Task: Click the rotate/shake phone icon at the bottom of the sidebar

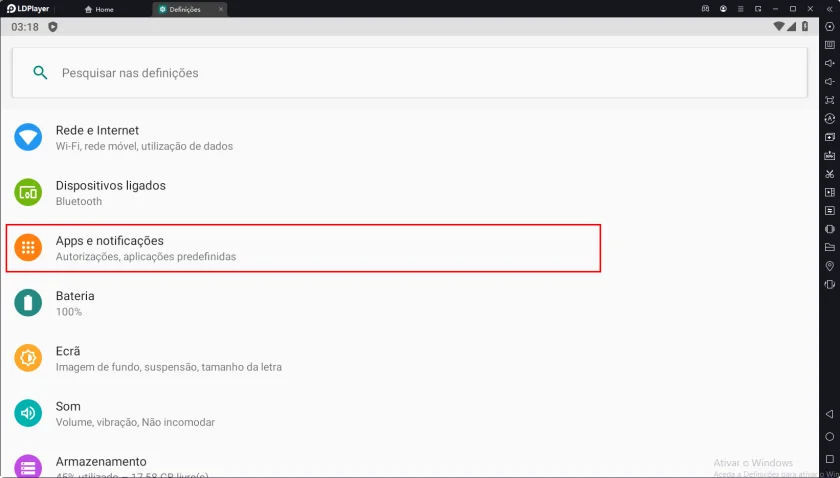Action: click(830, 284)
